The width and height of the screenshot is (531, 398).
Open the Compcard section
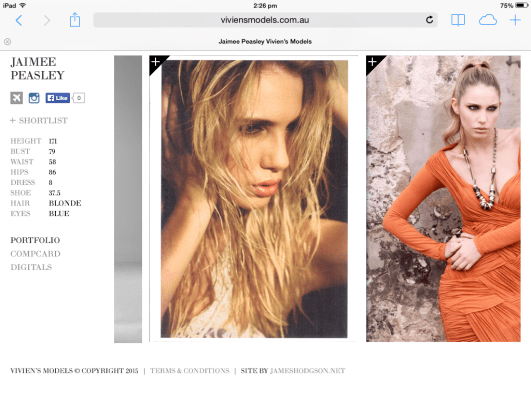[x=36, y=254]
